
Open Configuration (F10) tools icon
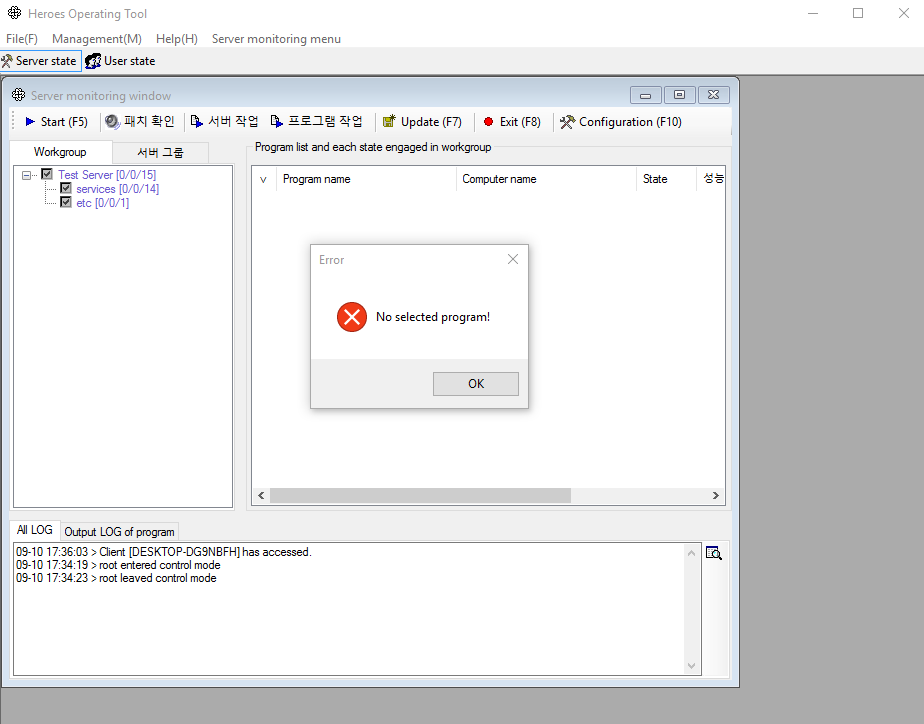(x=567, y=122)
